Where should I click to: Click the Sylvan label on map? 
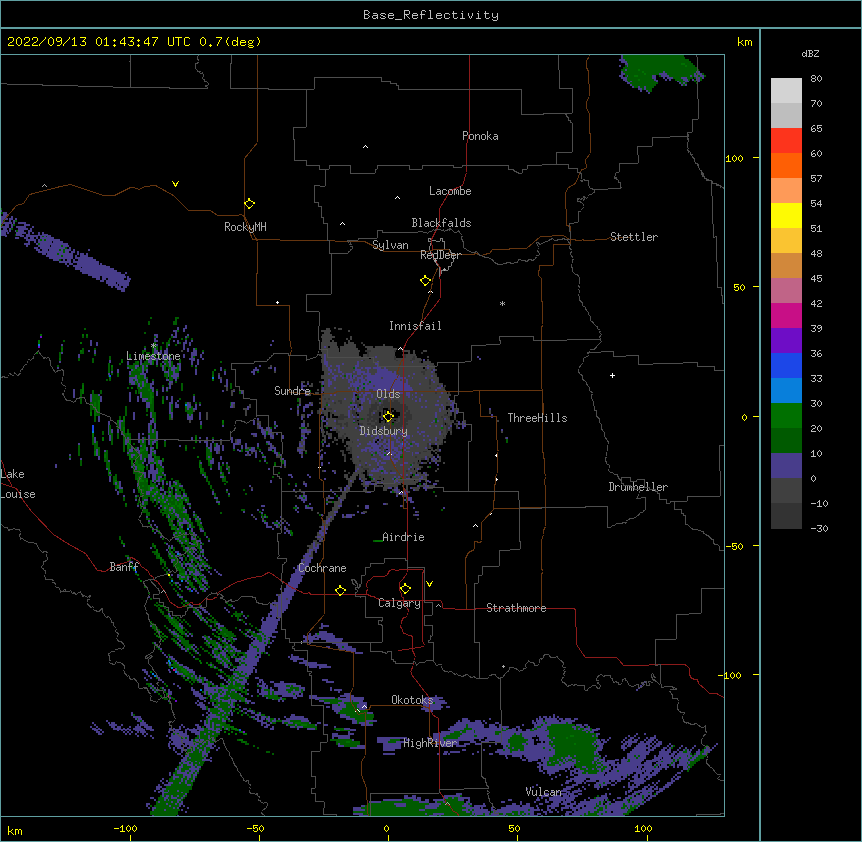[390, 245]
